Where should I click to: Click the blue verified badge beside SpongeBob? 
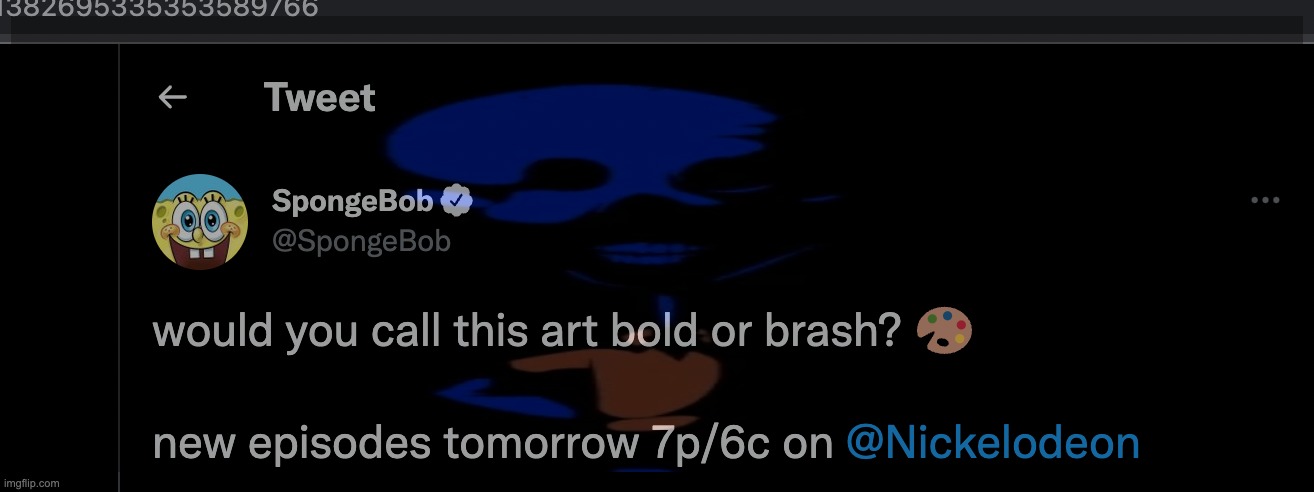456,201
